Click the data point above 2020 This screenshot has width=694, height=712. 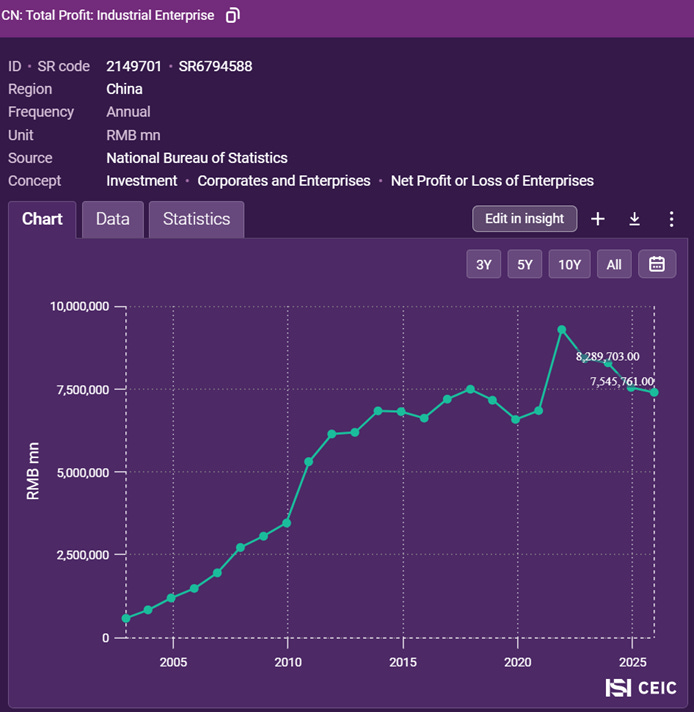(516, 420)
